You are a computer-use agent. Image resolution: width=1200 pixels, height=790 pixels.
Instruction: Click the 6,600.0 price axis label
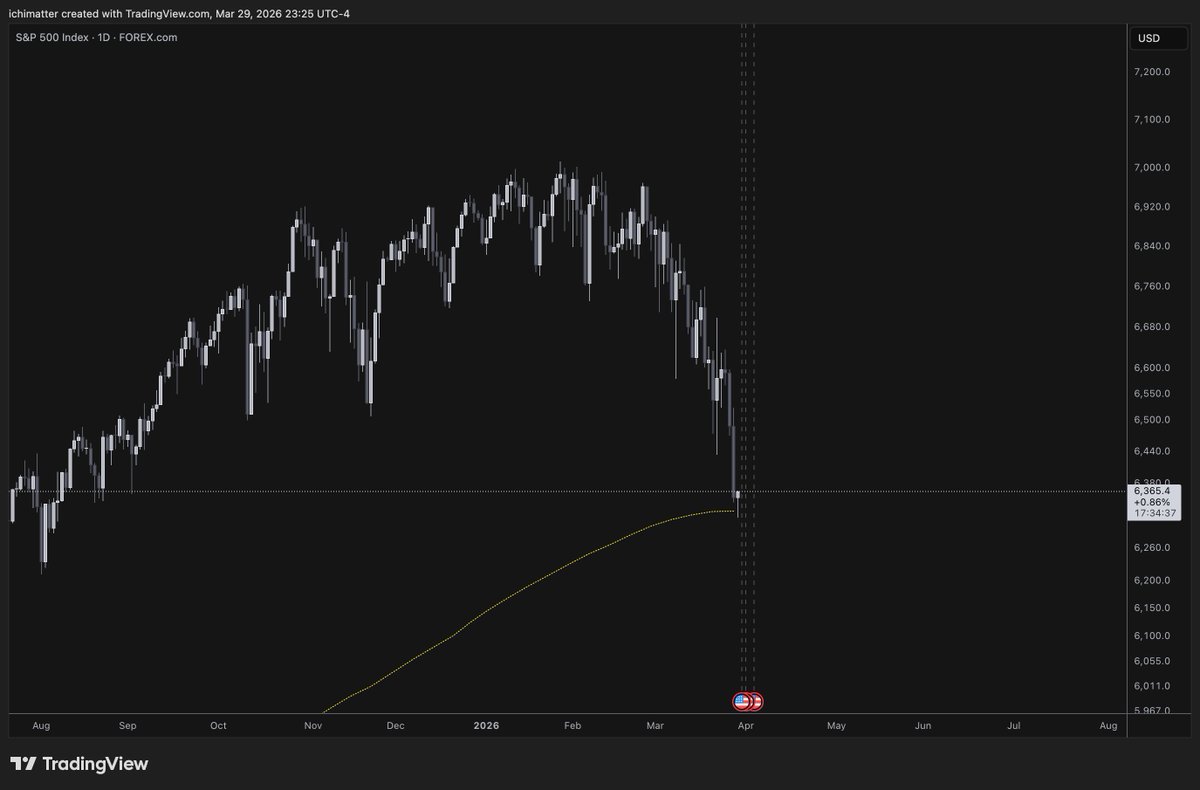[x=1153, y=367]
